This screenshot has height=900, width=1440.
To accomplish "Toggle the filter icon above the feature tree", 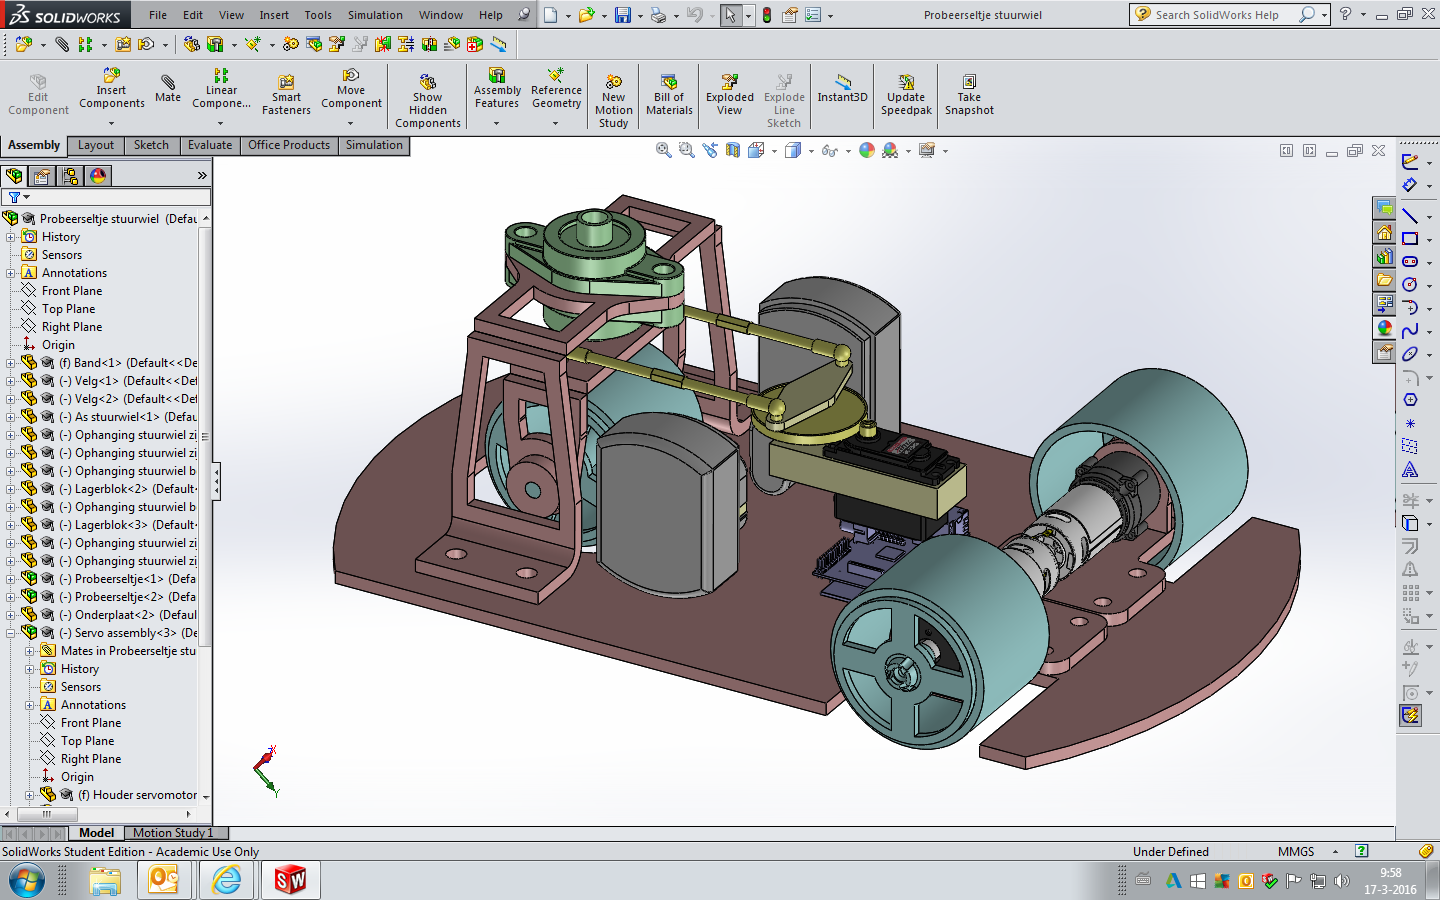I will coord(15,197).
